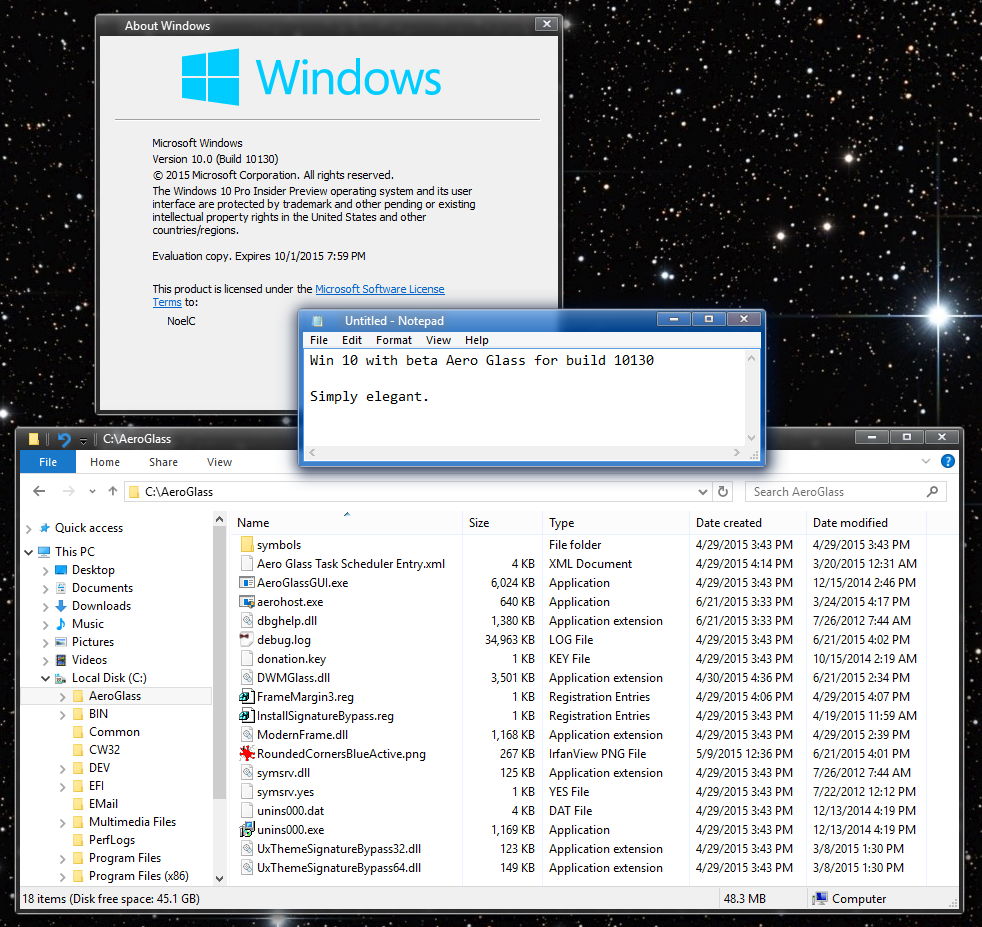This screenshot has height=927, width=982.
Task: Go up one folder level with the up arrow
Action: 113,491
